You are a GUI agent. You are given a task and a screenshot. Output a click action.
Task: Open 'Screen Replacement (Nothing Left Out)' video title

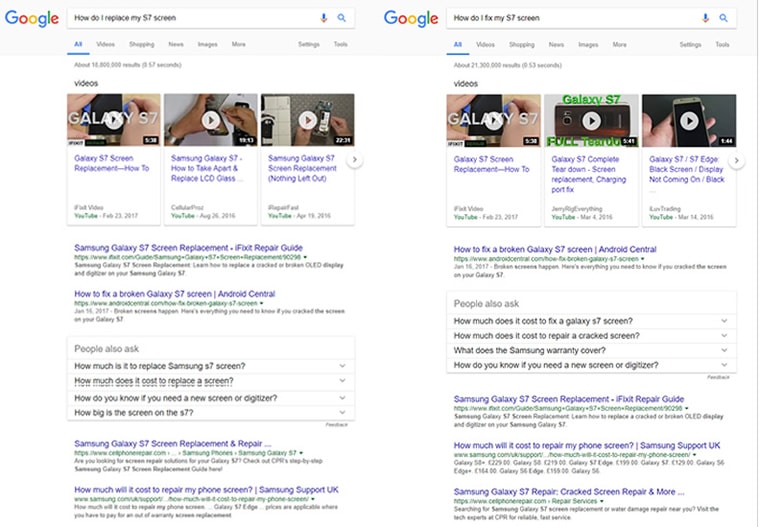(302, 168)
